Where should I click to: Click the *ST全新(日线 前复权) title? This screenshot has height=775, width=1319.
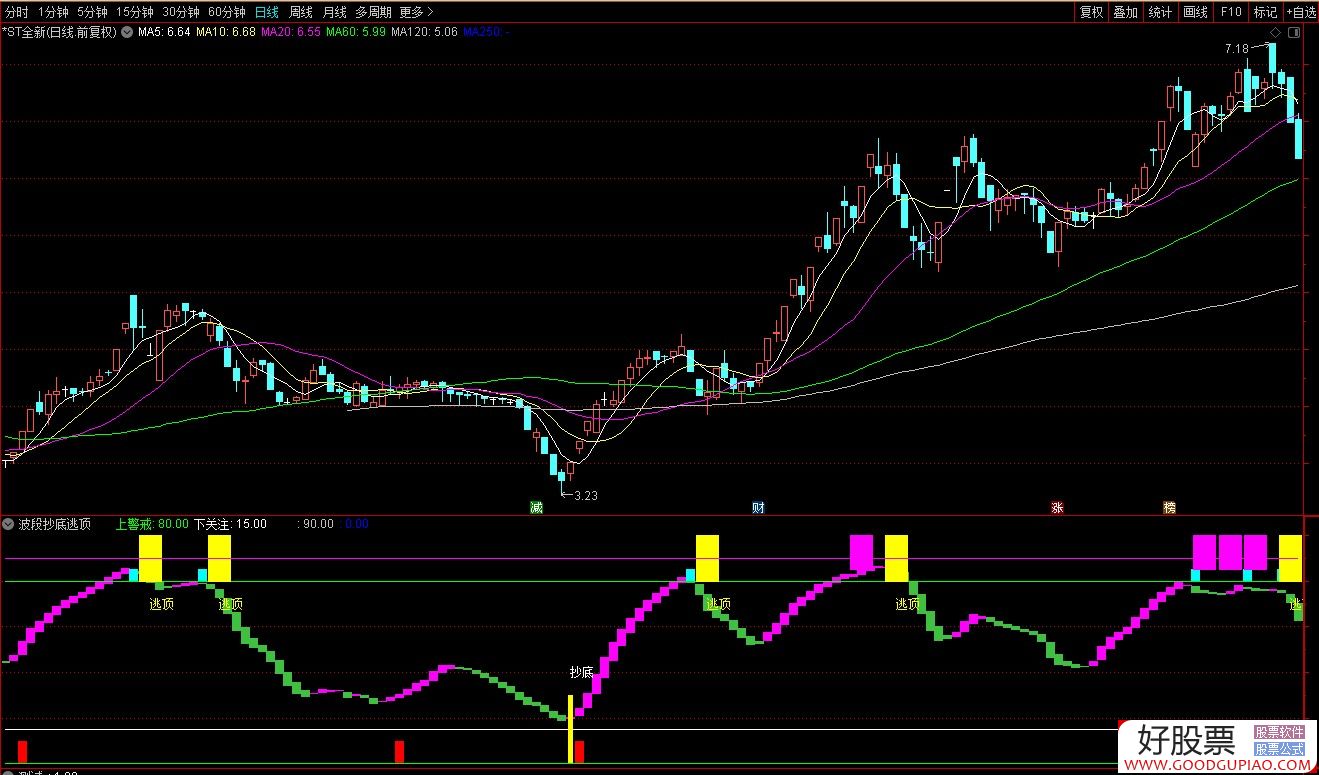tap(59, 32)
